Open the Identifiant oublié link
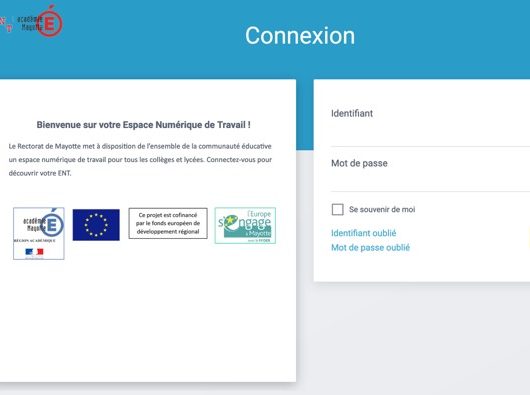This screenshot has width=530, height=395. click(363, 233)
